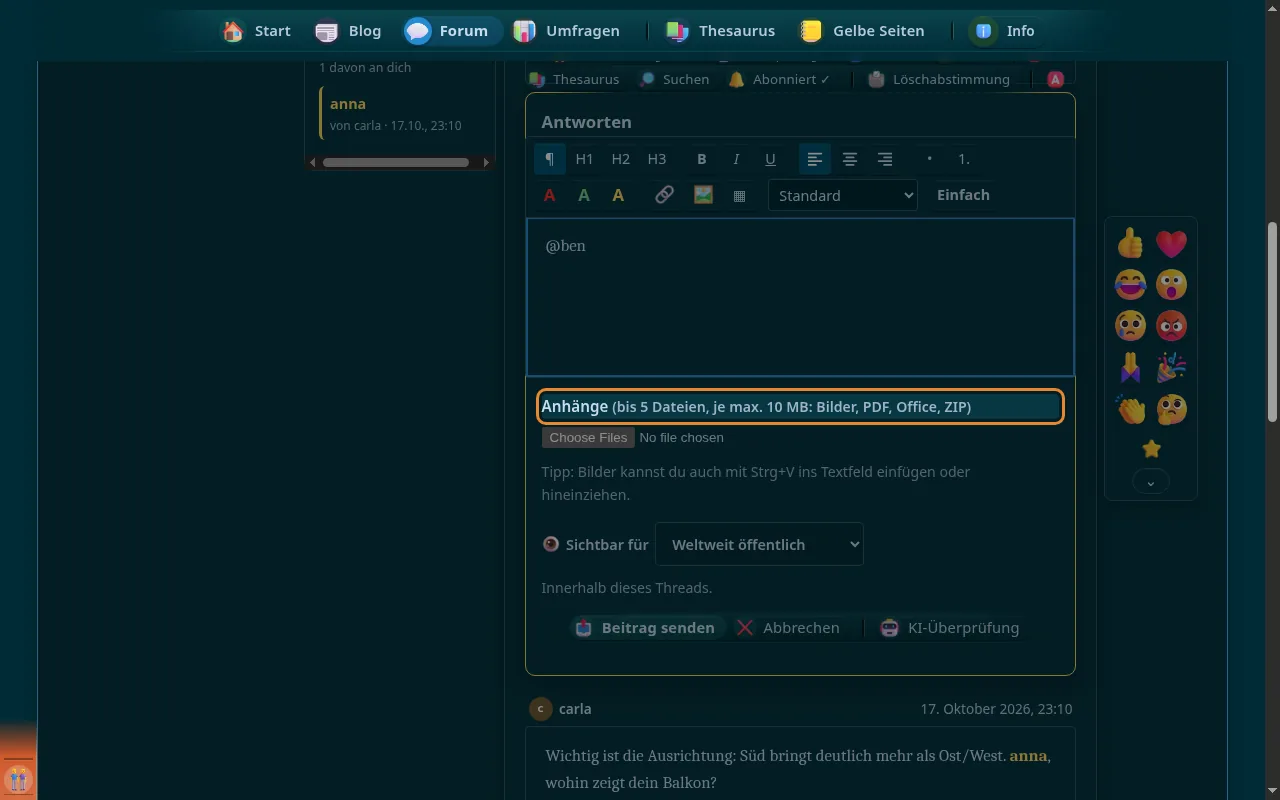
Task: Send the post with Beitrag senden
Action: tap(647, 628)
